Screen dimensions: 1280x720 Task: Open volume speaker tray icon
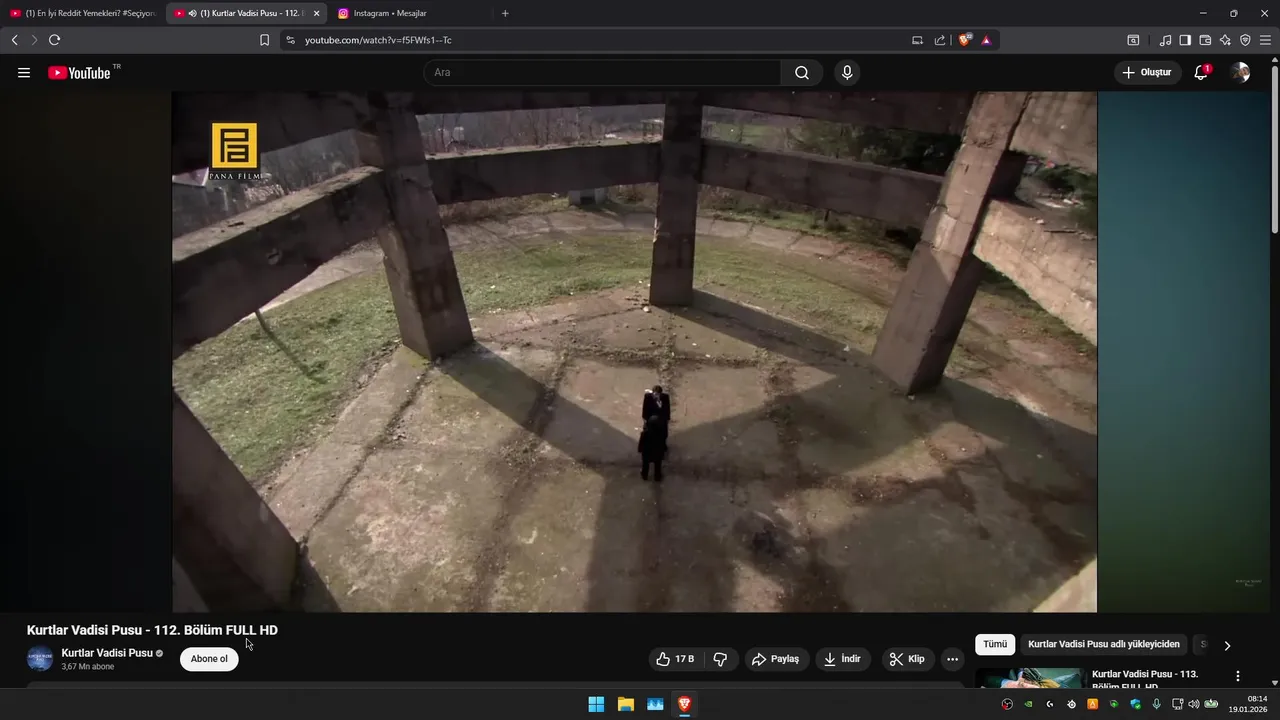pyautogui.click(x=1193, y=704)
